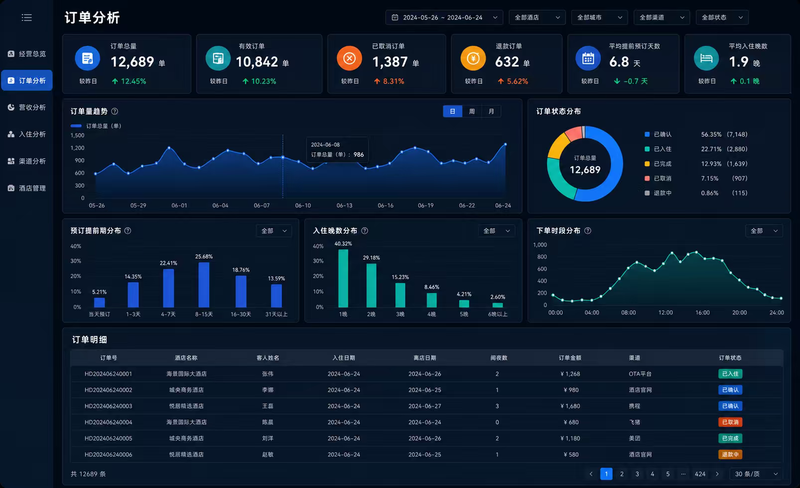The image size is (800, 488).
Task: Open the 全部酒店 dropdown filter
Action: click(537, 17)
